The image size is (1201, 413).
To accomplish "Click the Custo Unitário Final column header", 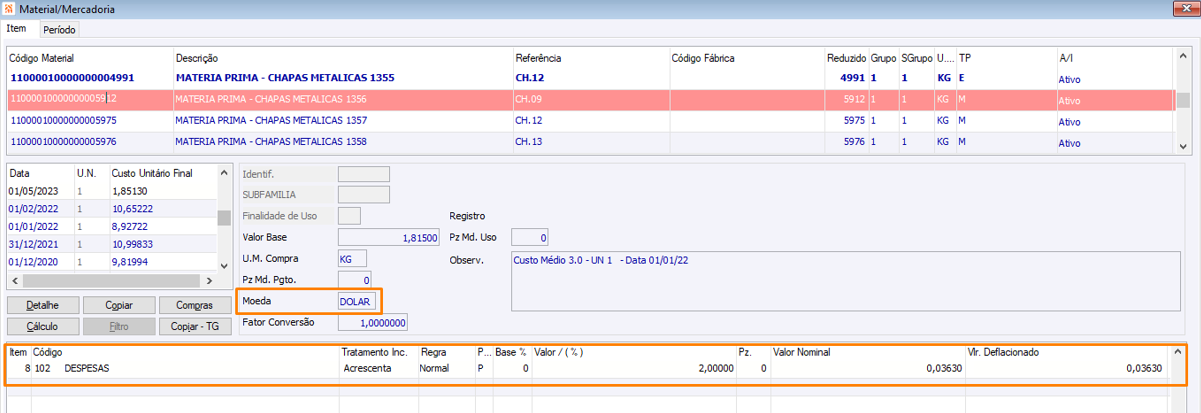I will coord(152,172).
